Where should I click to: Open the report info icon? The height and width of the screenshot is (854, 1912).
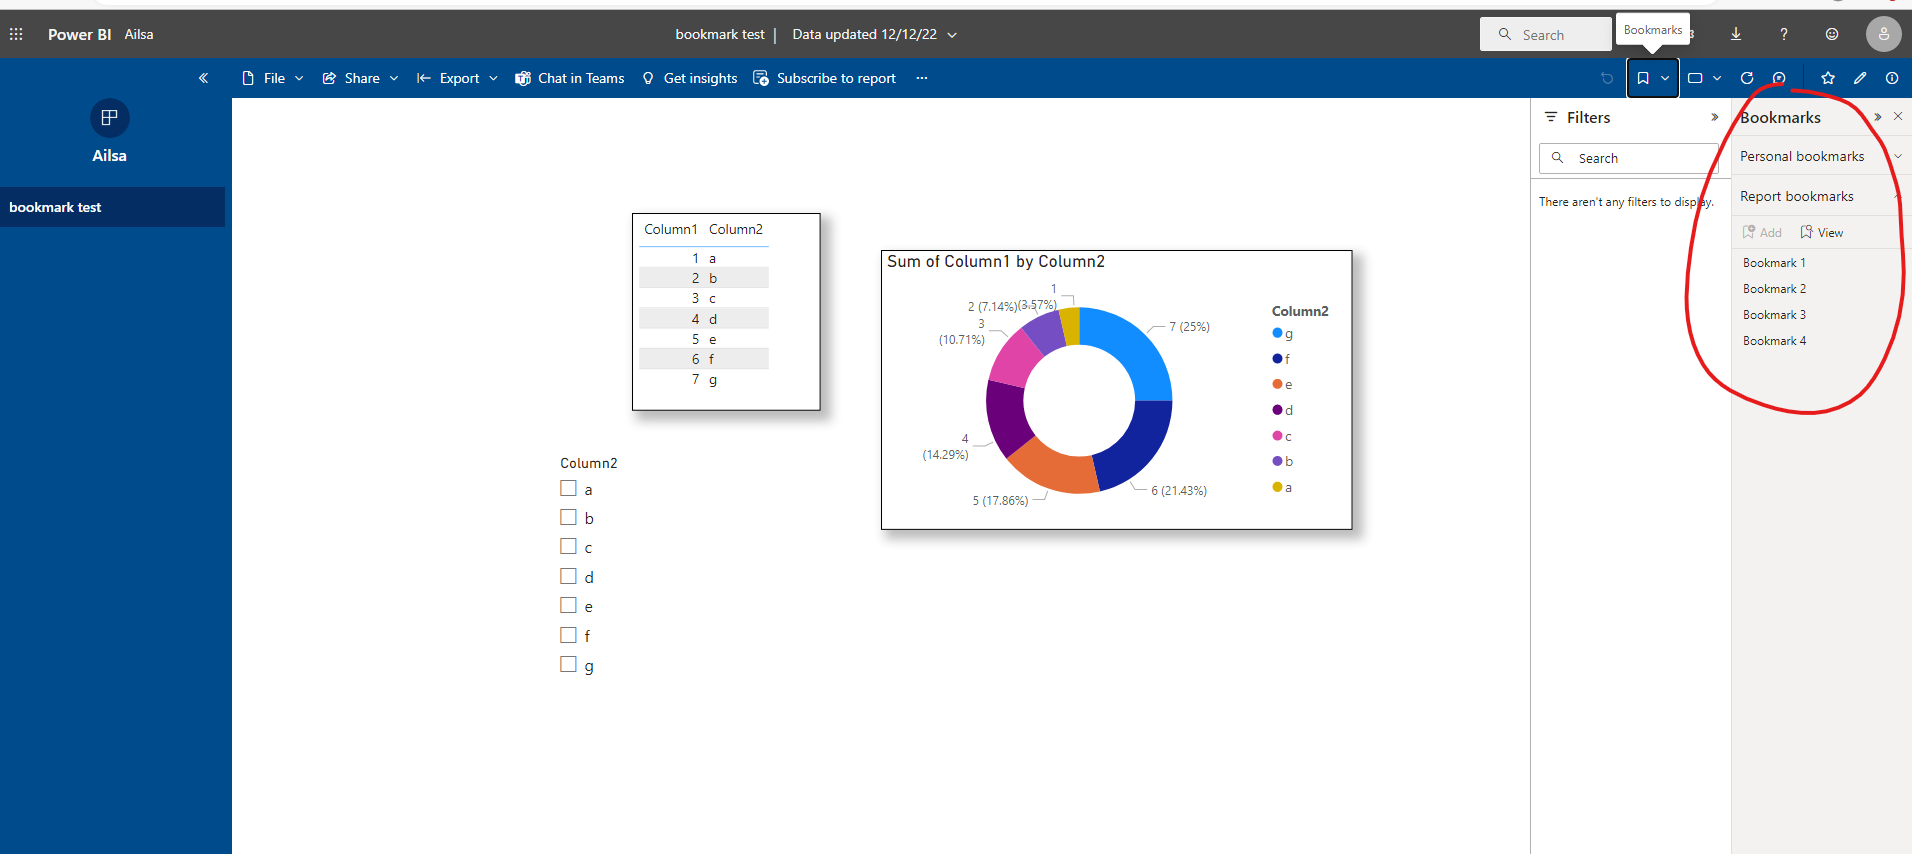[x=1892, y=78]
